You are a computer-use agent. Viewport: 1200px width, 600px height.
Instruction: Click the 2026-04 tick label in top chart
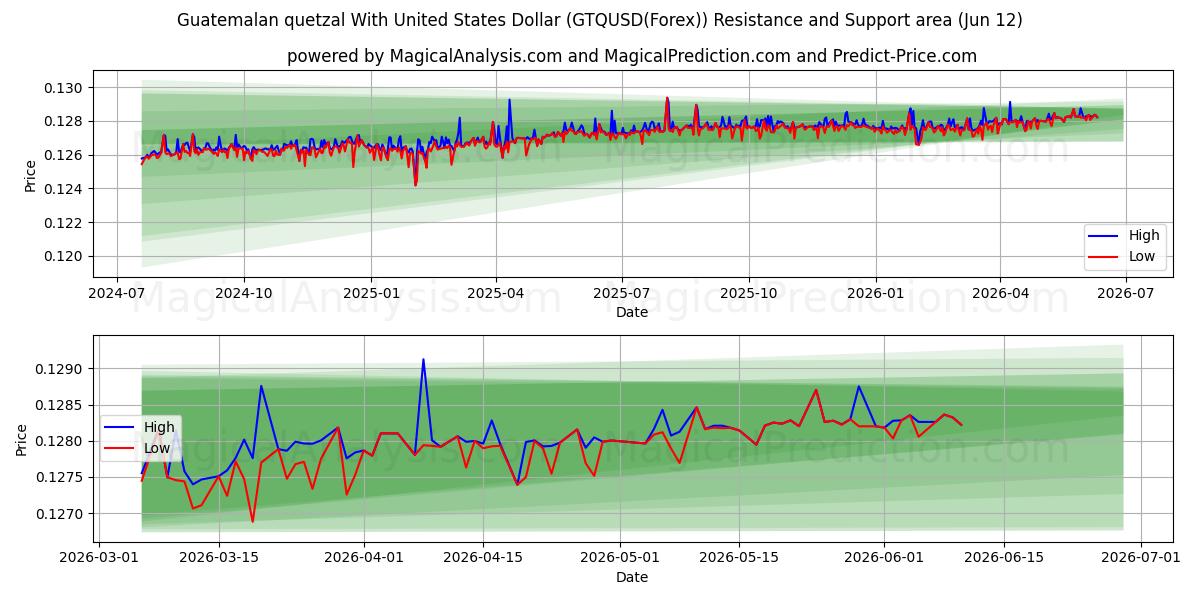[x=1000, y=293]
